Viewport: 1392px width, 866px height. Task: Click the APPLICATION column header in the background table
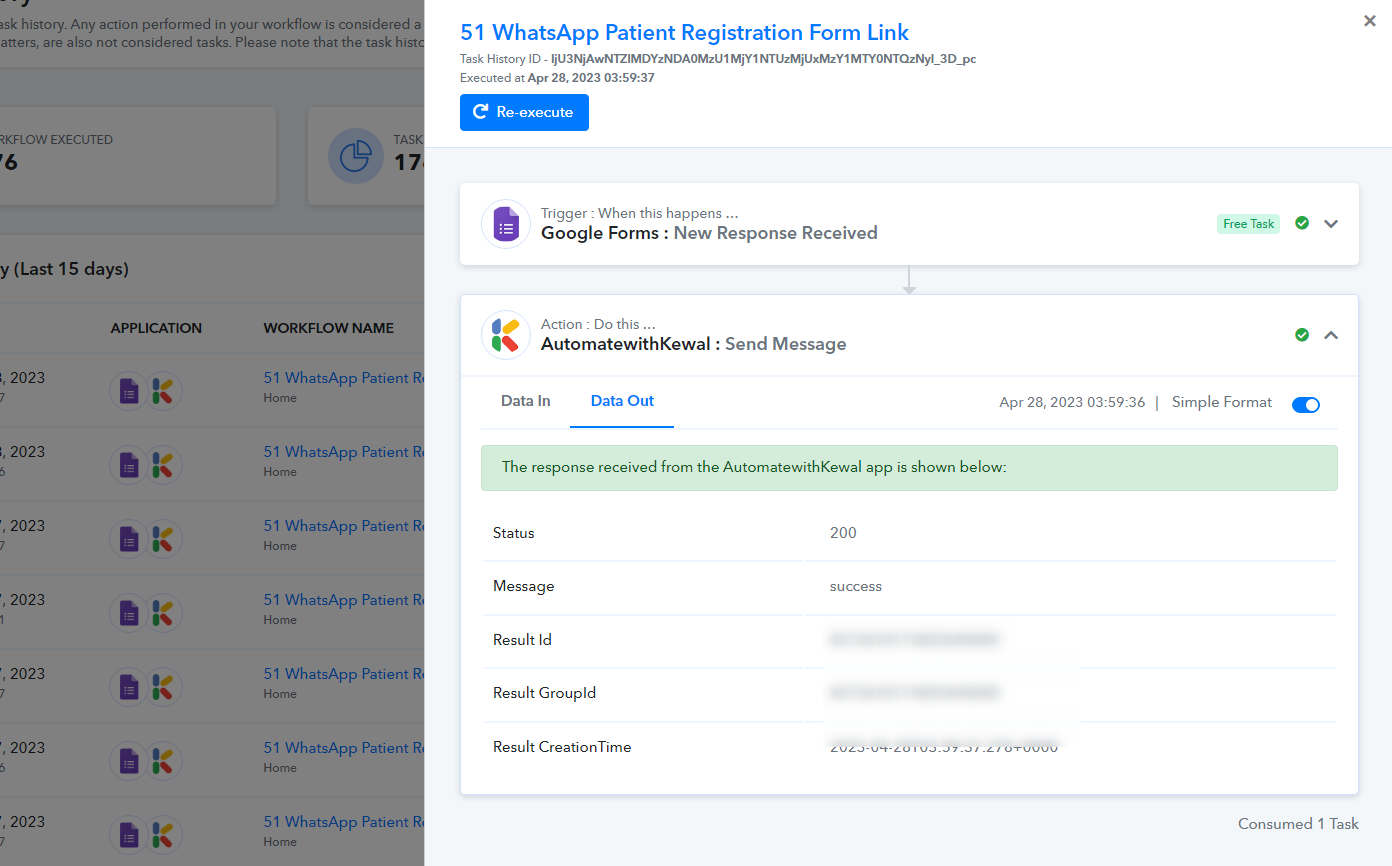coord(156,328)
